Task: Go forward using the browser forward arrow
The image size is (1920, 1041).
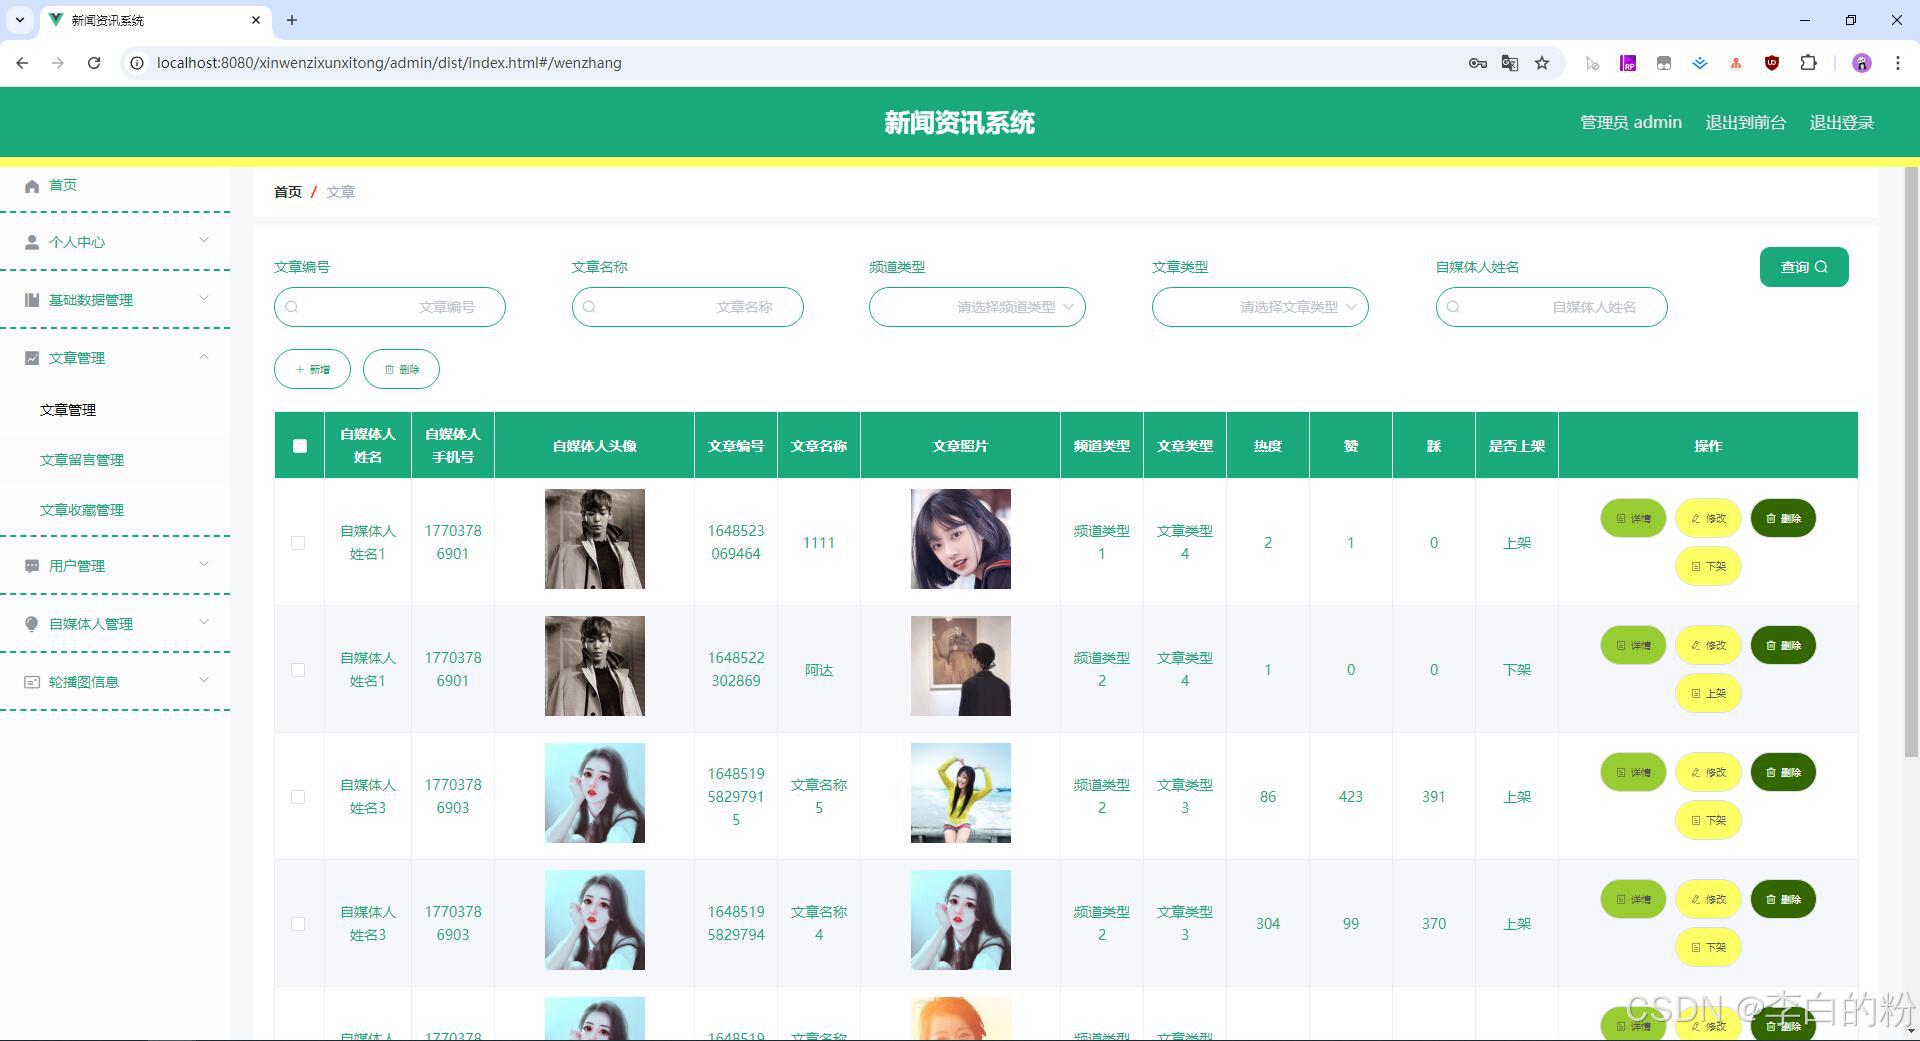Action: click(58, 63)
